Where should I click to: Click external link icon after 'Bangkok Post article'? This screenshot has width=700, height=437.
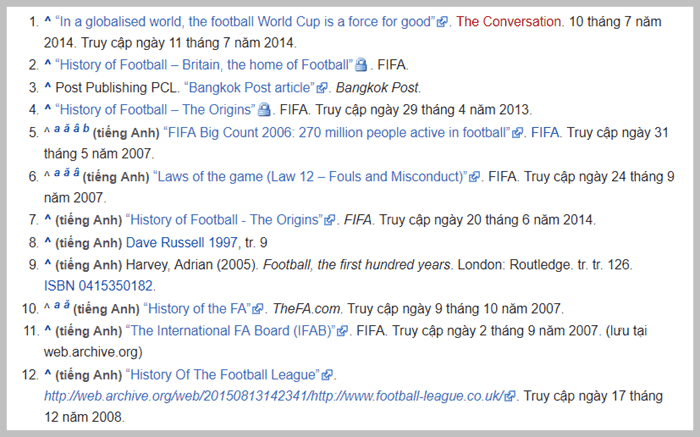coord(321,87)
